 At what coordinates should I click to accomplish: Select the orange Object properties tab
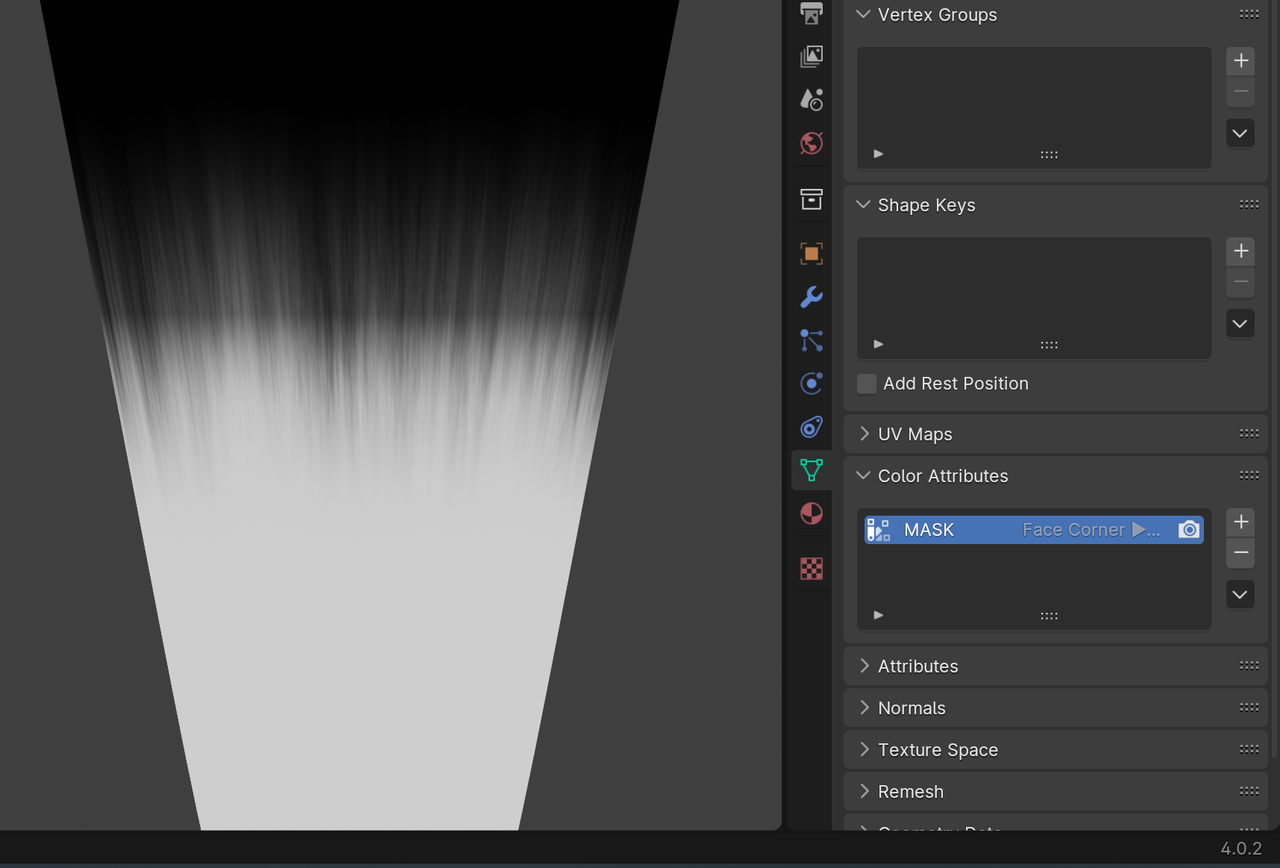(811, 253)
